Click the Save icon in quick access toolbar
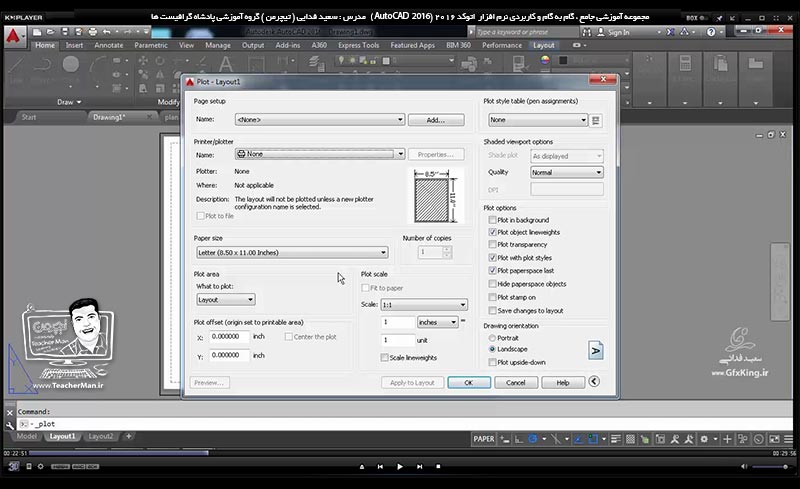This screenshot has height=489, width=800. [65, 32]
